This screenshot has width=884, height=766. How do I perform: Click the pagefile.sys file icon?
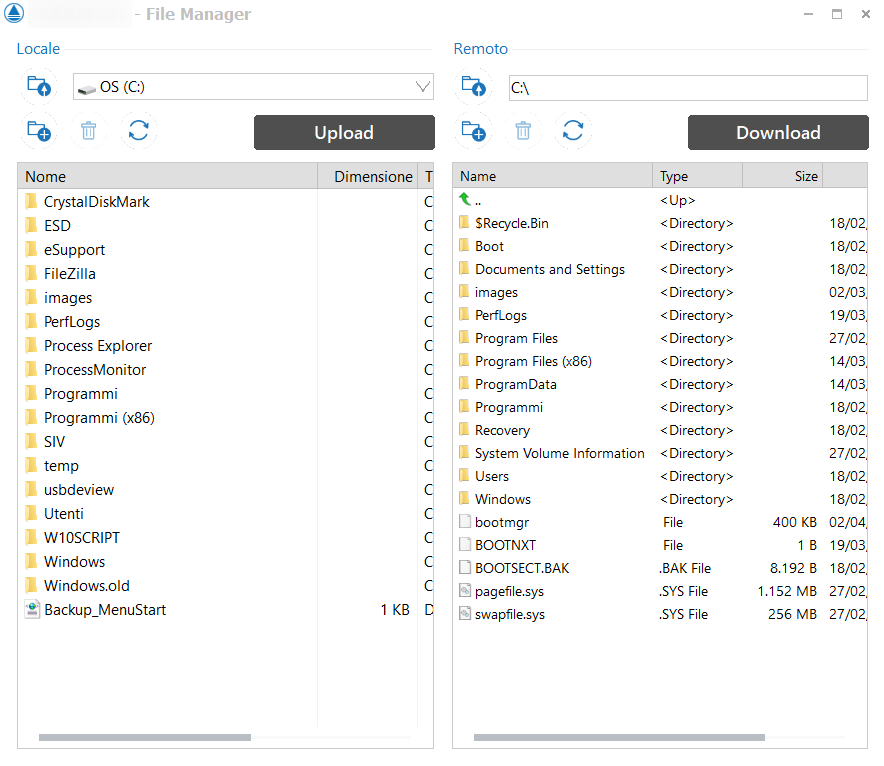tap(465, 591)
